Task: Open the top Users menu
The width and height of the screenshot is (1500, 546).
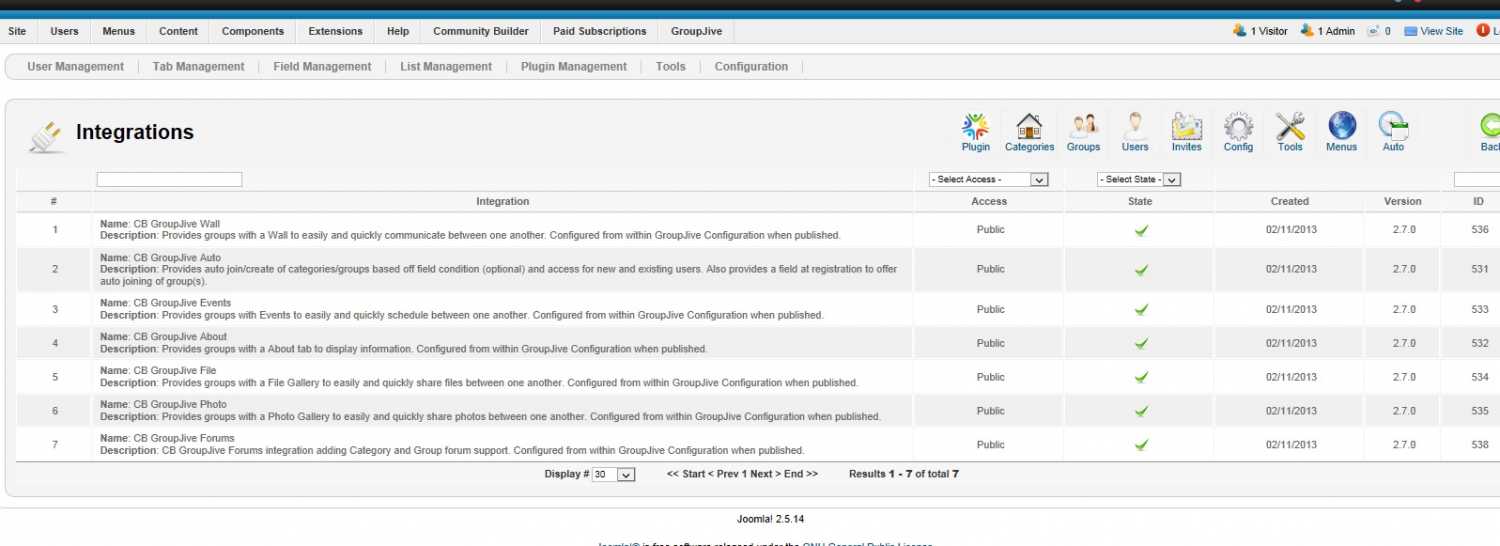Action: (x=64, y=31)
